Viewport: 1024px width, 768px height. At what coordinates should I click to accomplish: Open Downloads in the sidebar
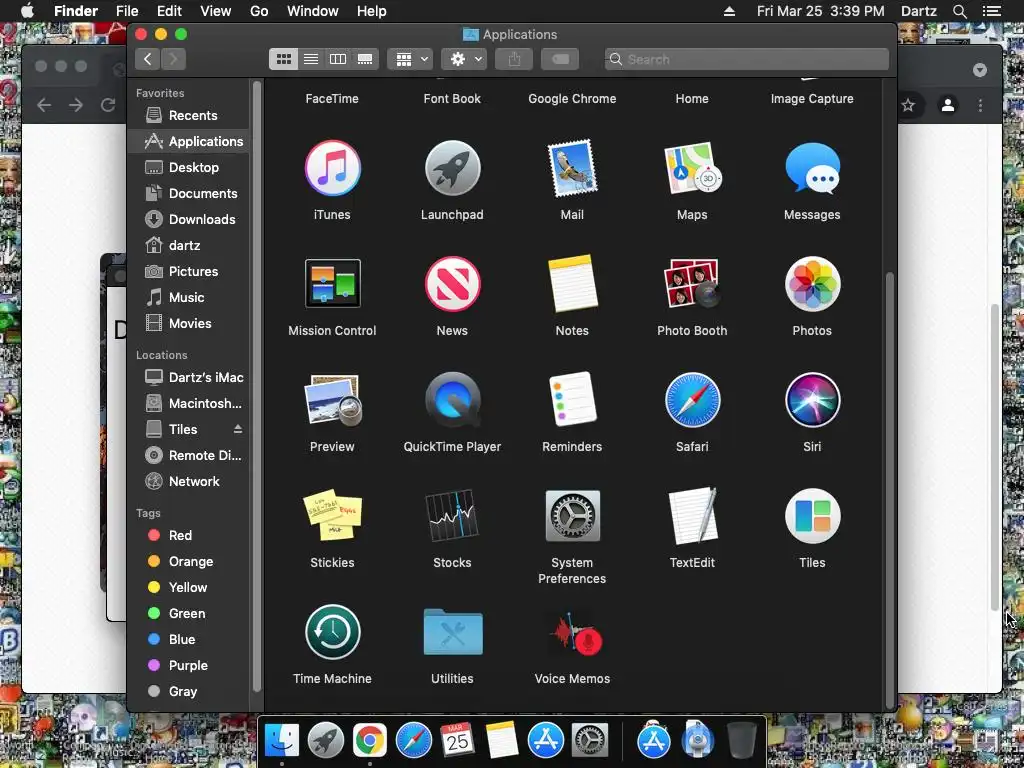(189, 219)
